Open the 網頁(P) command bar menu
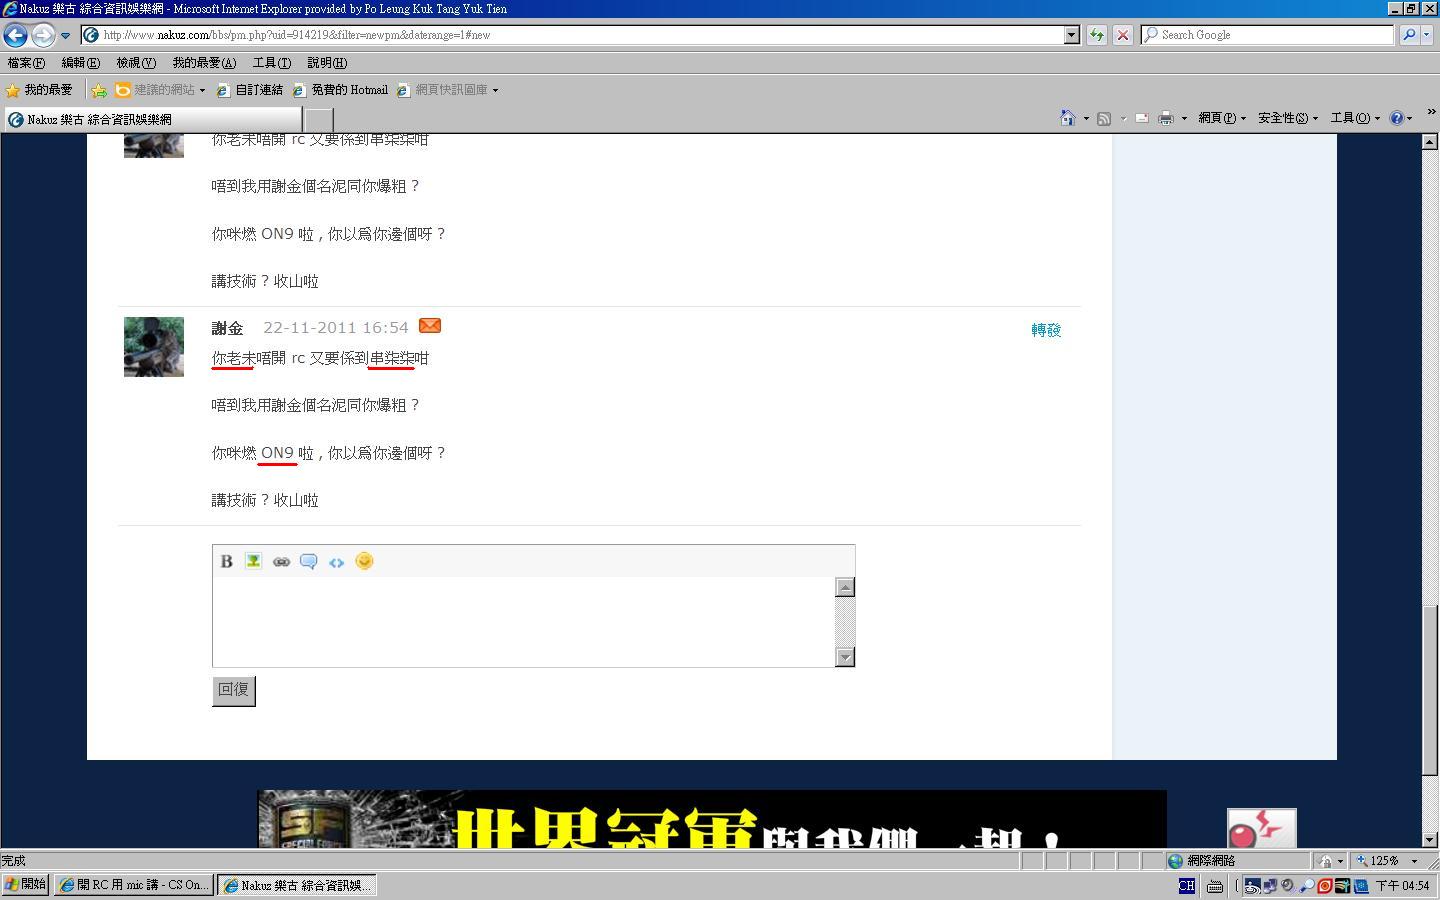This screenshot has width=1440, height=900. [x=1222, y=118]
